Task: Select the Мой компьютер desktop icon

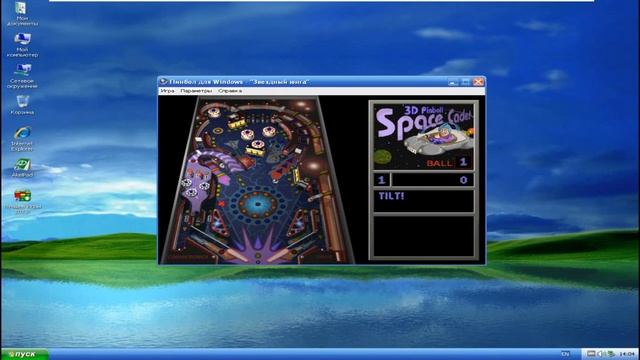Action: pos(22,45)
